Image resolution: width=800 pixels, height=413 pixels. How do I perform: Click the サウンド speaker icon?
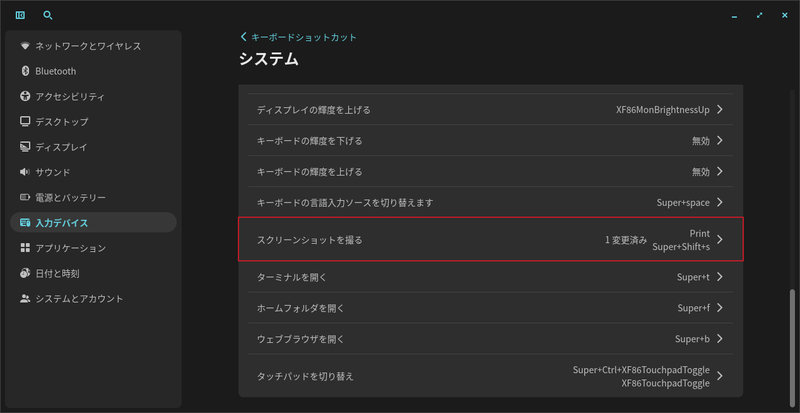pyautogui.click(x=25, y=172)
